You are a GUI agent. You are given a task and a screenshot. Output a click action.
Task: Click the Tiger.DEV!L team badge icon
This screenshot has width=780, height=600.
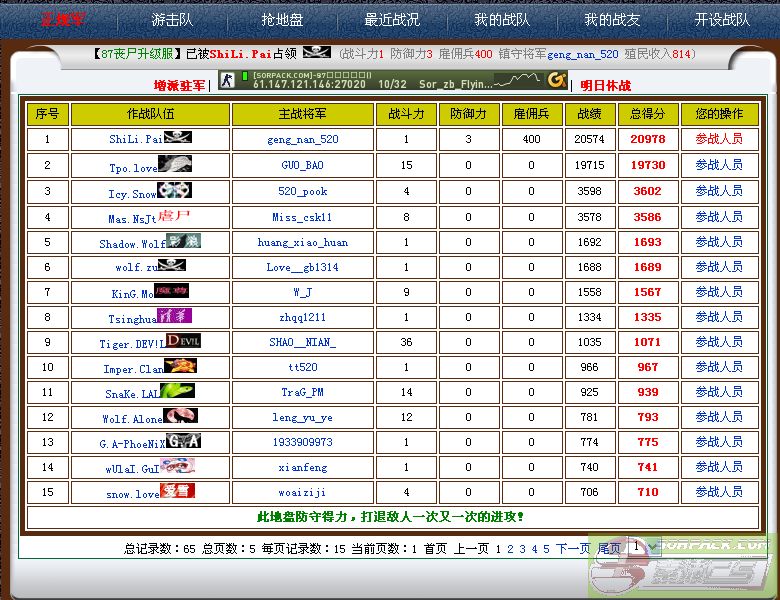coord(182,341)
